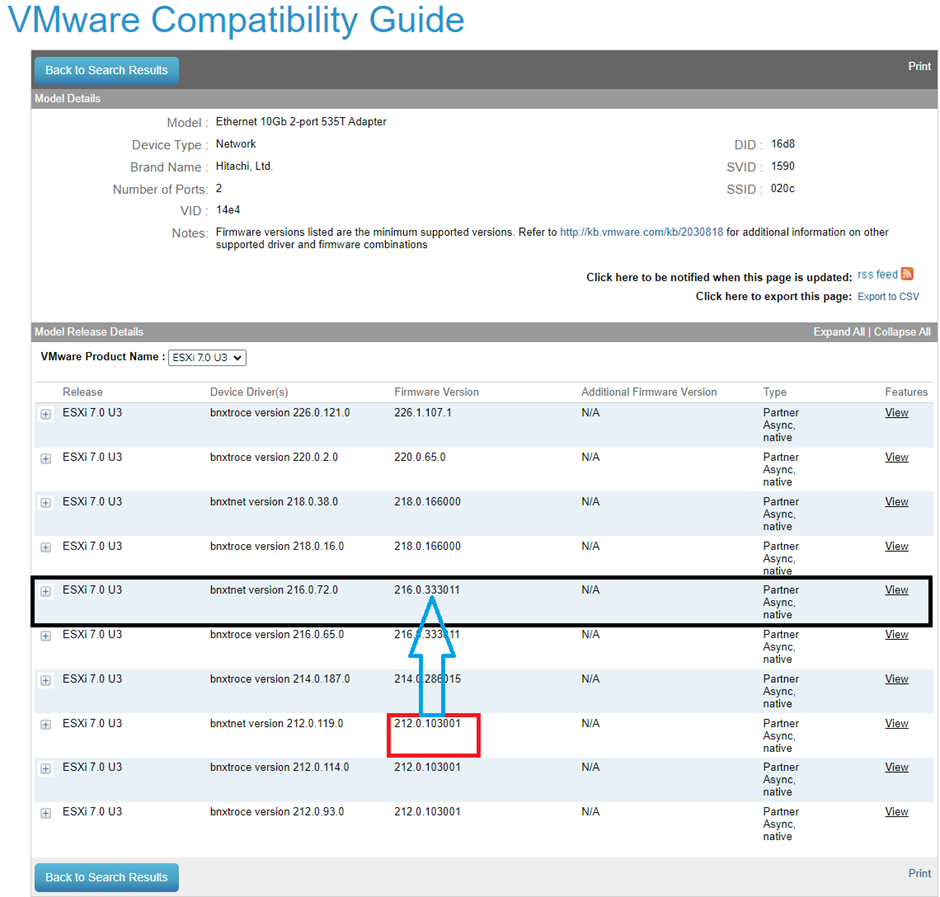This screenshot has width=940, height=897.
Task: Expand the bnxtnet version 212.0.119.0 row
Action: tap(46, 724)
